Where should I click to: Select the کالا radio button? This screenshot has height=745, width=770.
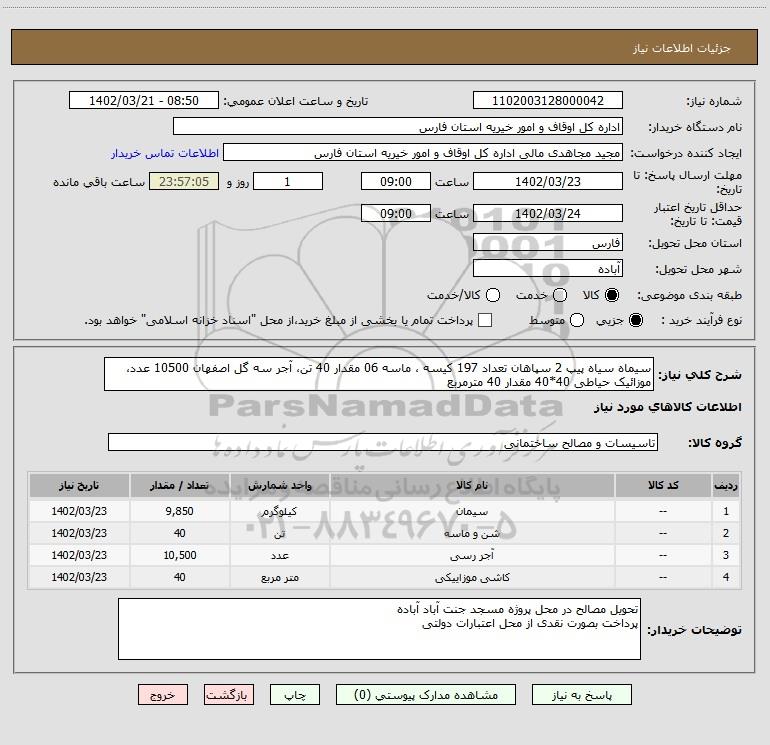point(612,295)
